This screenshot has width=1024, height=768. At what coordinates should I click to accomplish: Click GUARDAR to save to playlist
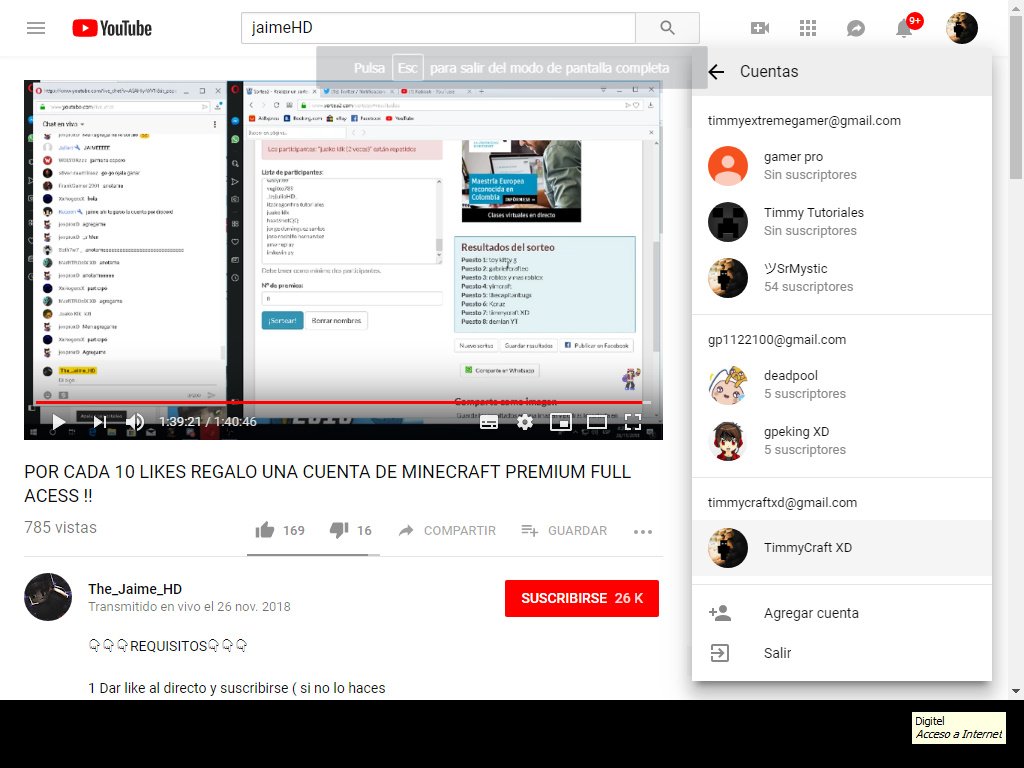(x=564, y=531)
